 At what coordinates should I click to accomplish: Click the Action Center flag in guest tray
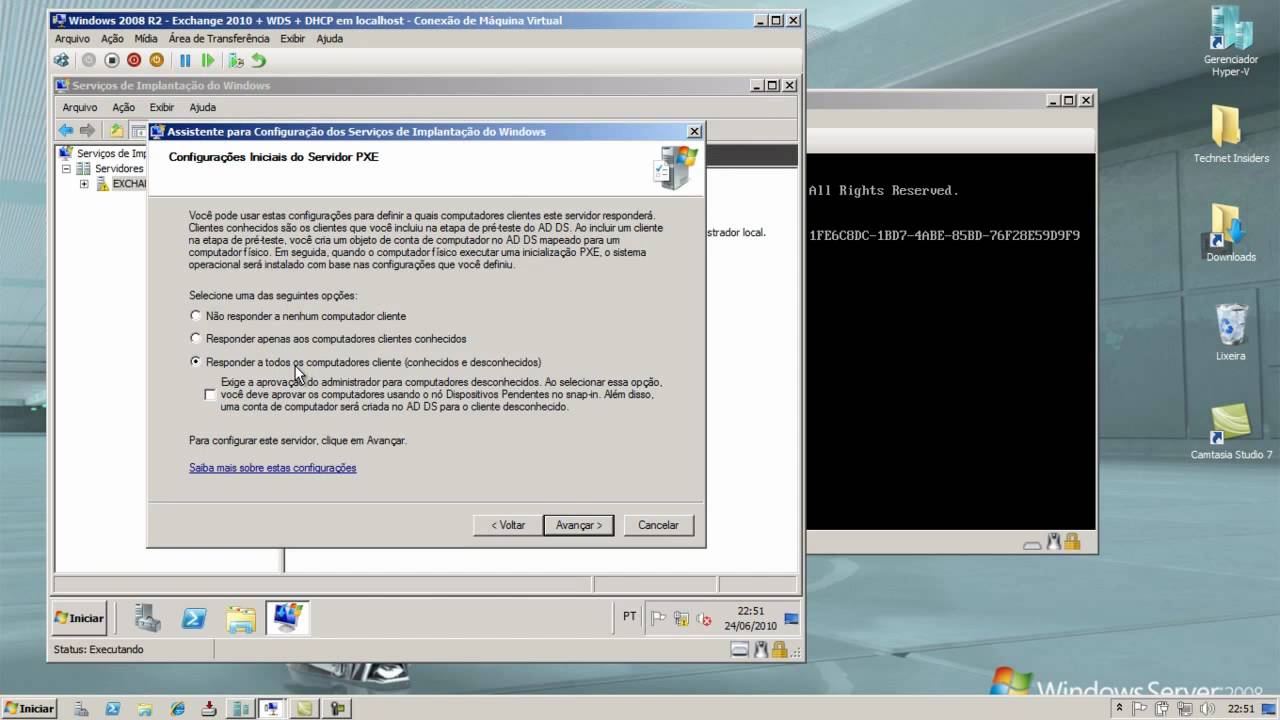(658, 619)
